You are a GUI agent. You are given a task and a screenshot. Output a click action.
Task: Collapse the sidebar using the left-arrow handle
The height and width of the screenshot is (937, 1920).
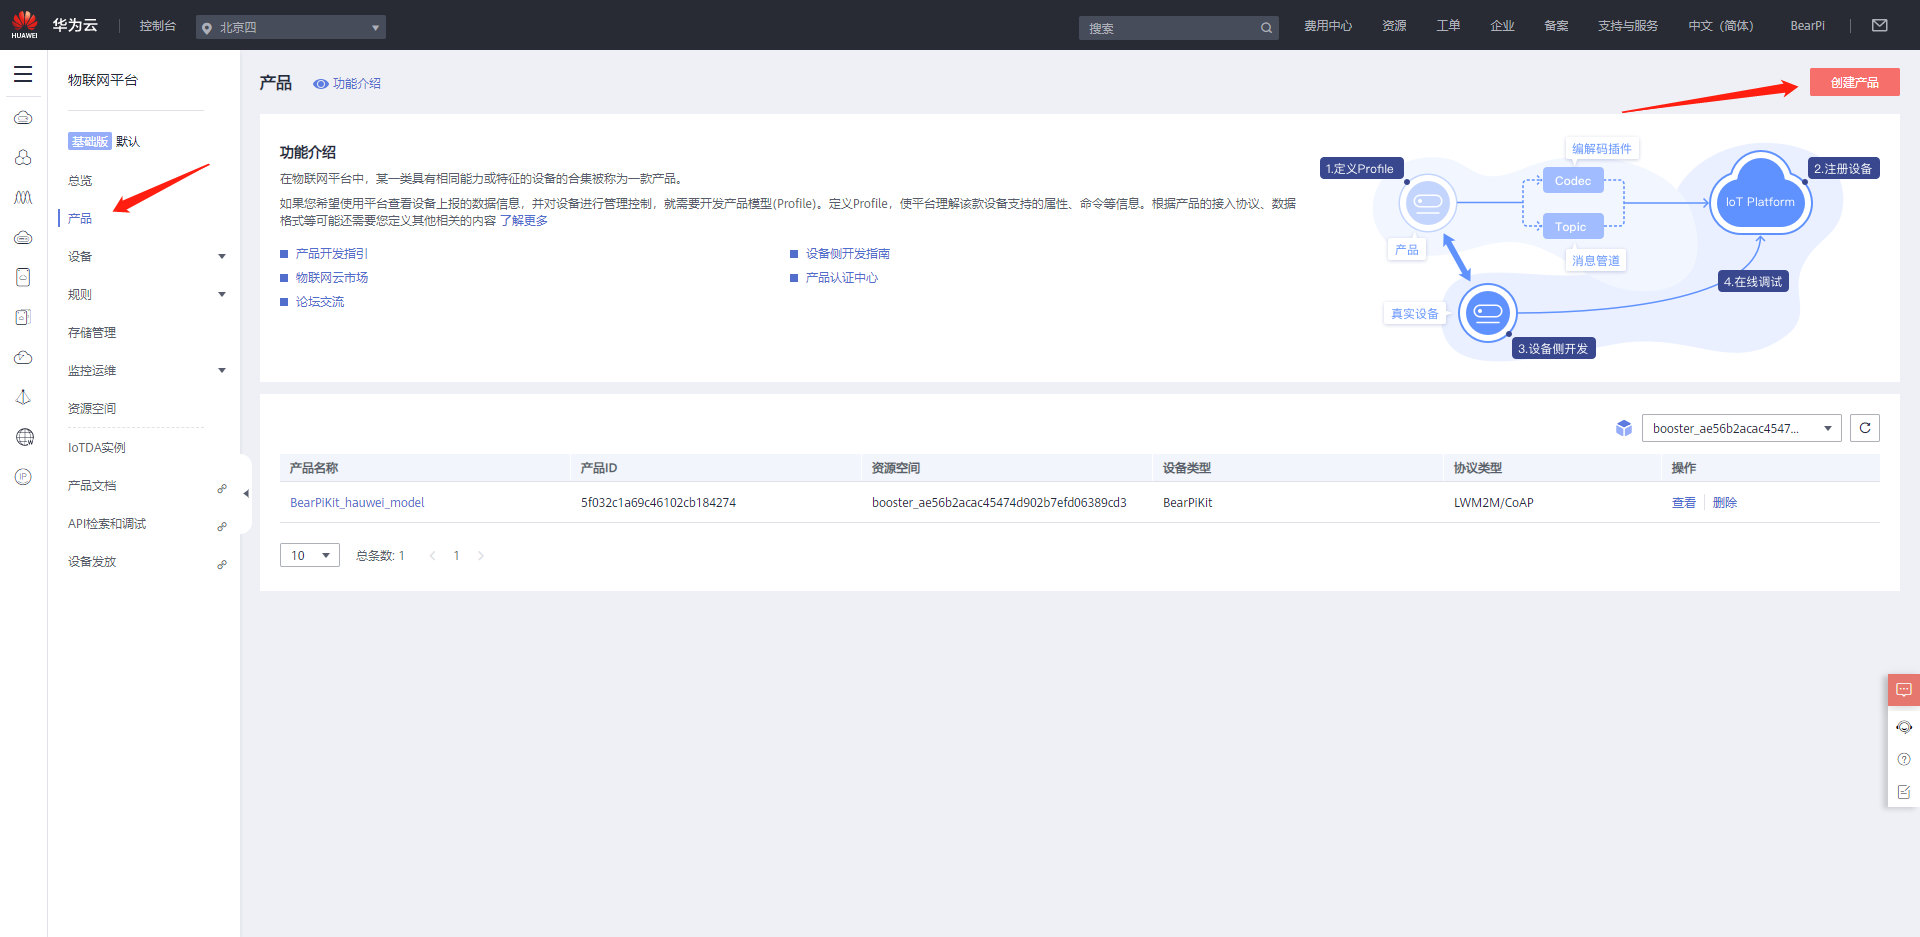coord(246,493)
